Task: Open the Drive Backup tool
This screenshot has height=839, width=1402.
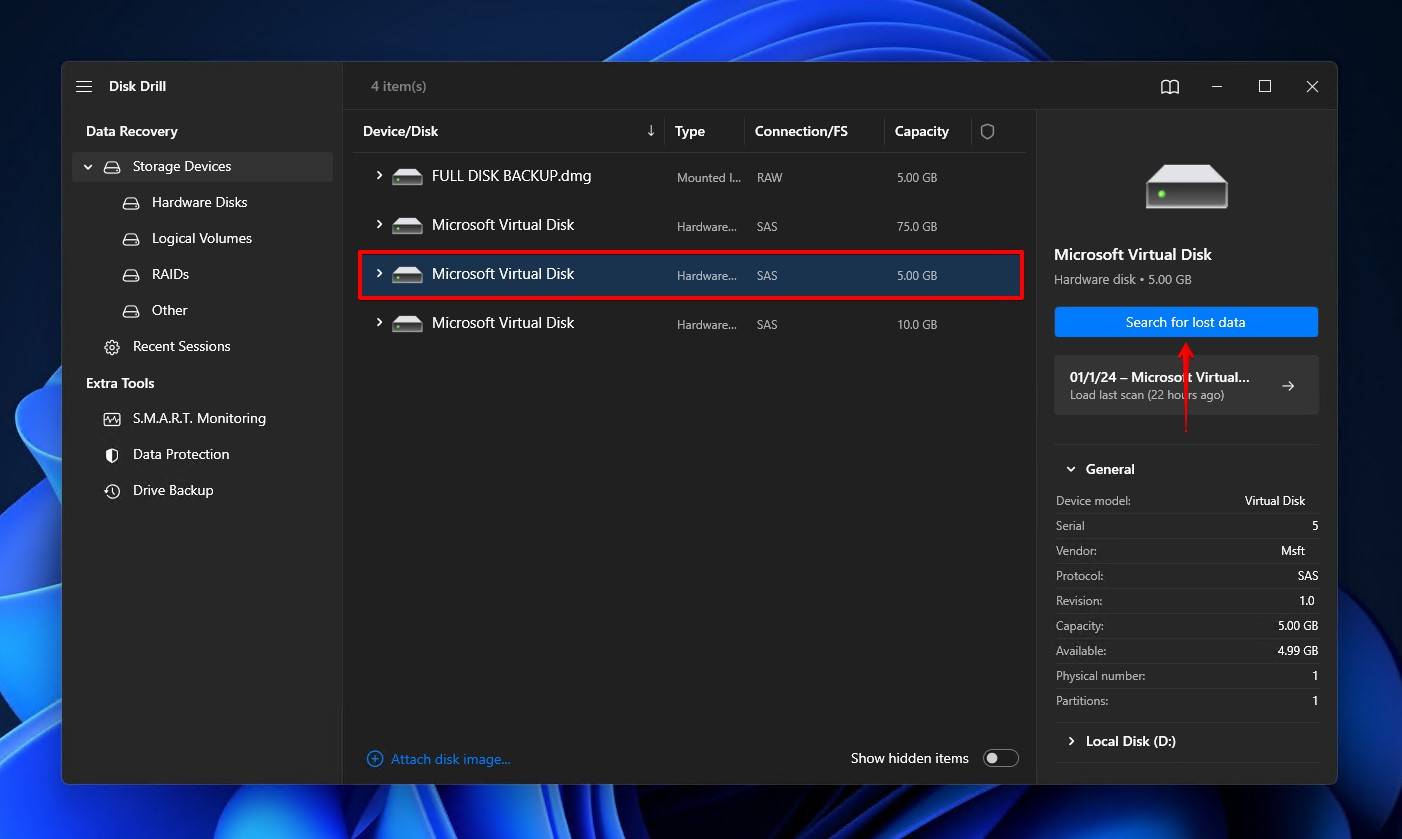Action: point(173,491)
